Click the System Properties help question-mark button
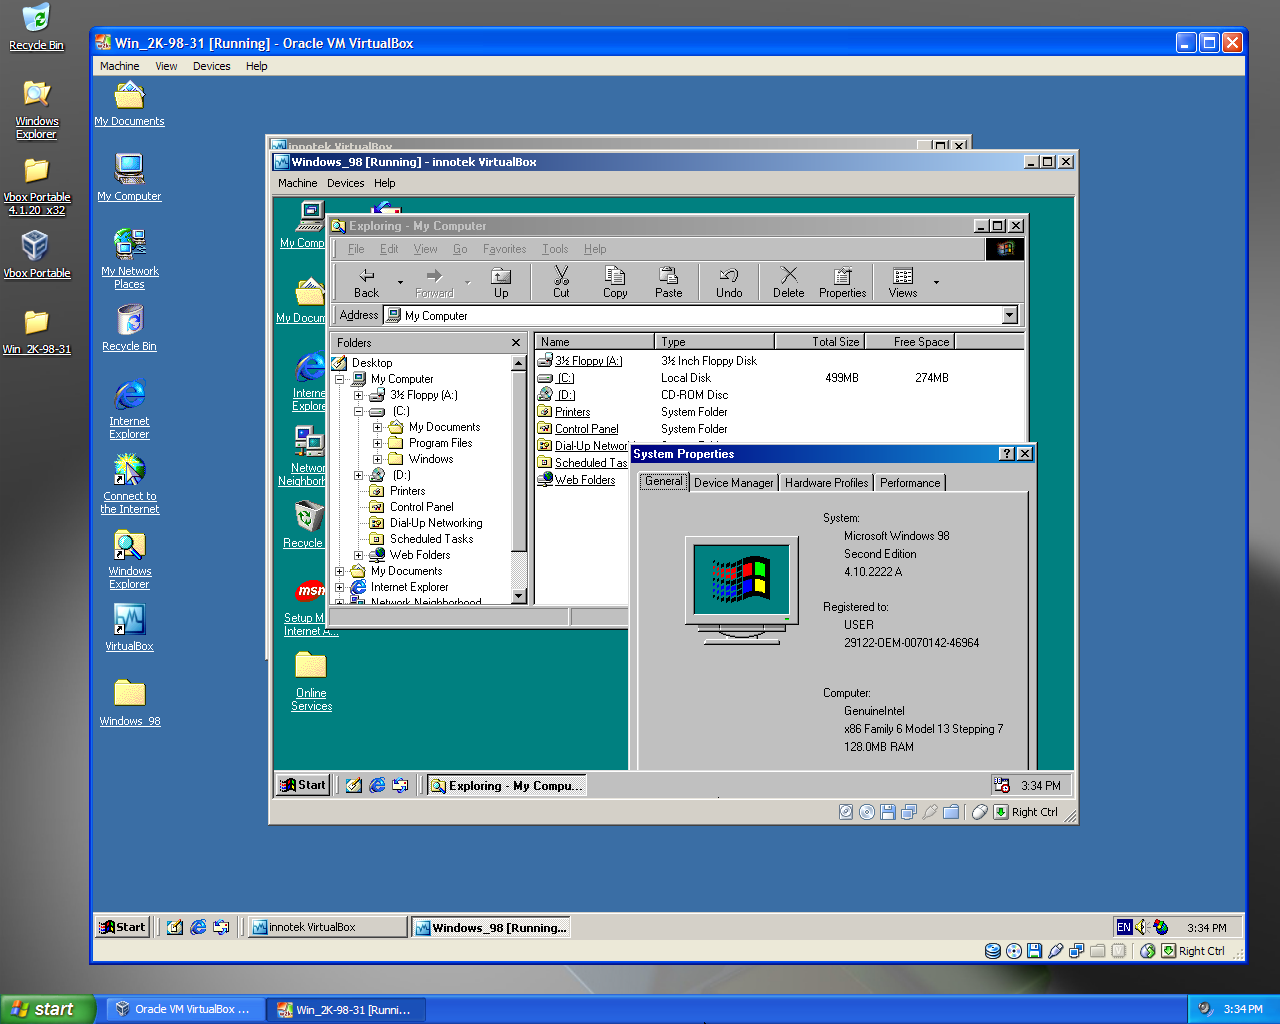The width and height of the screenshot is (1280, 1024). [x=1007, y=454]
